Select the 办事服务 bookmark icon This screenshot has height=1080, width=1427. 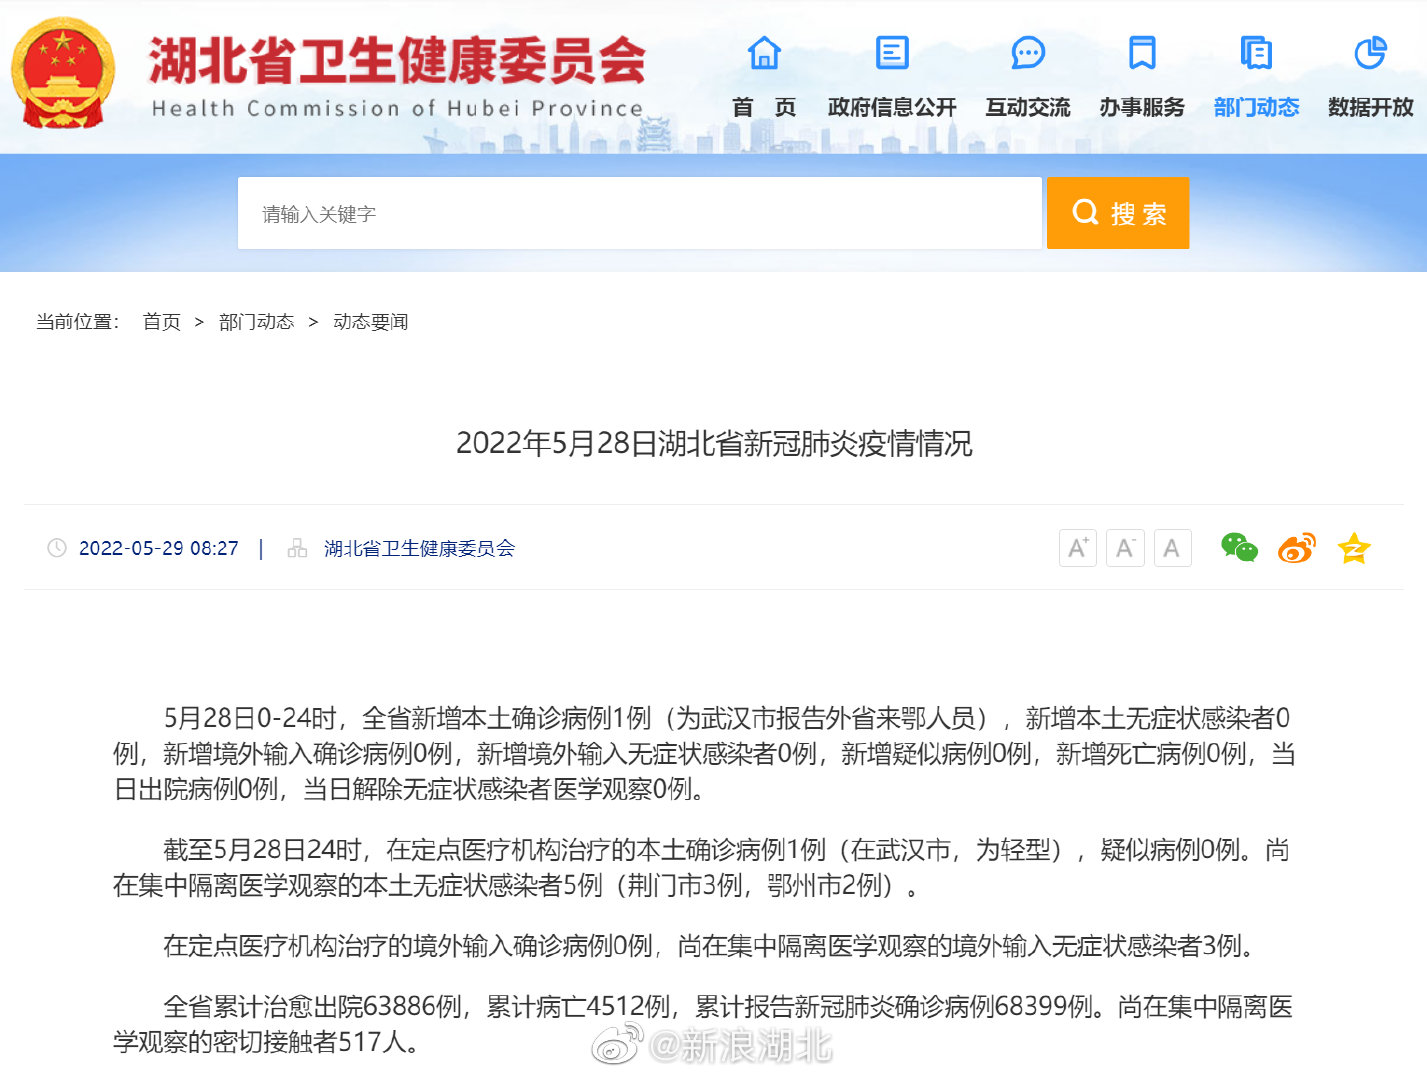click(1140, 54)
